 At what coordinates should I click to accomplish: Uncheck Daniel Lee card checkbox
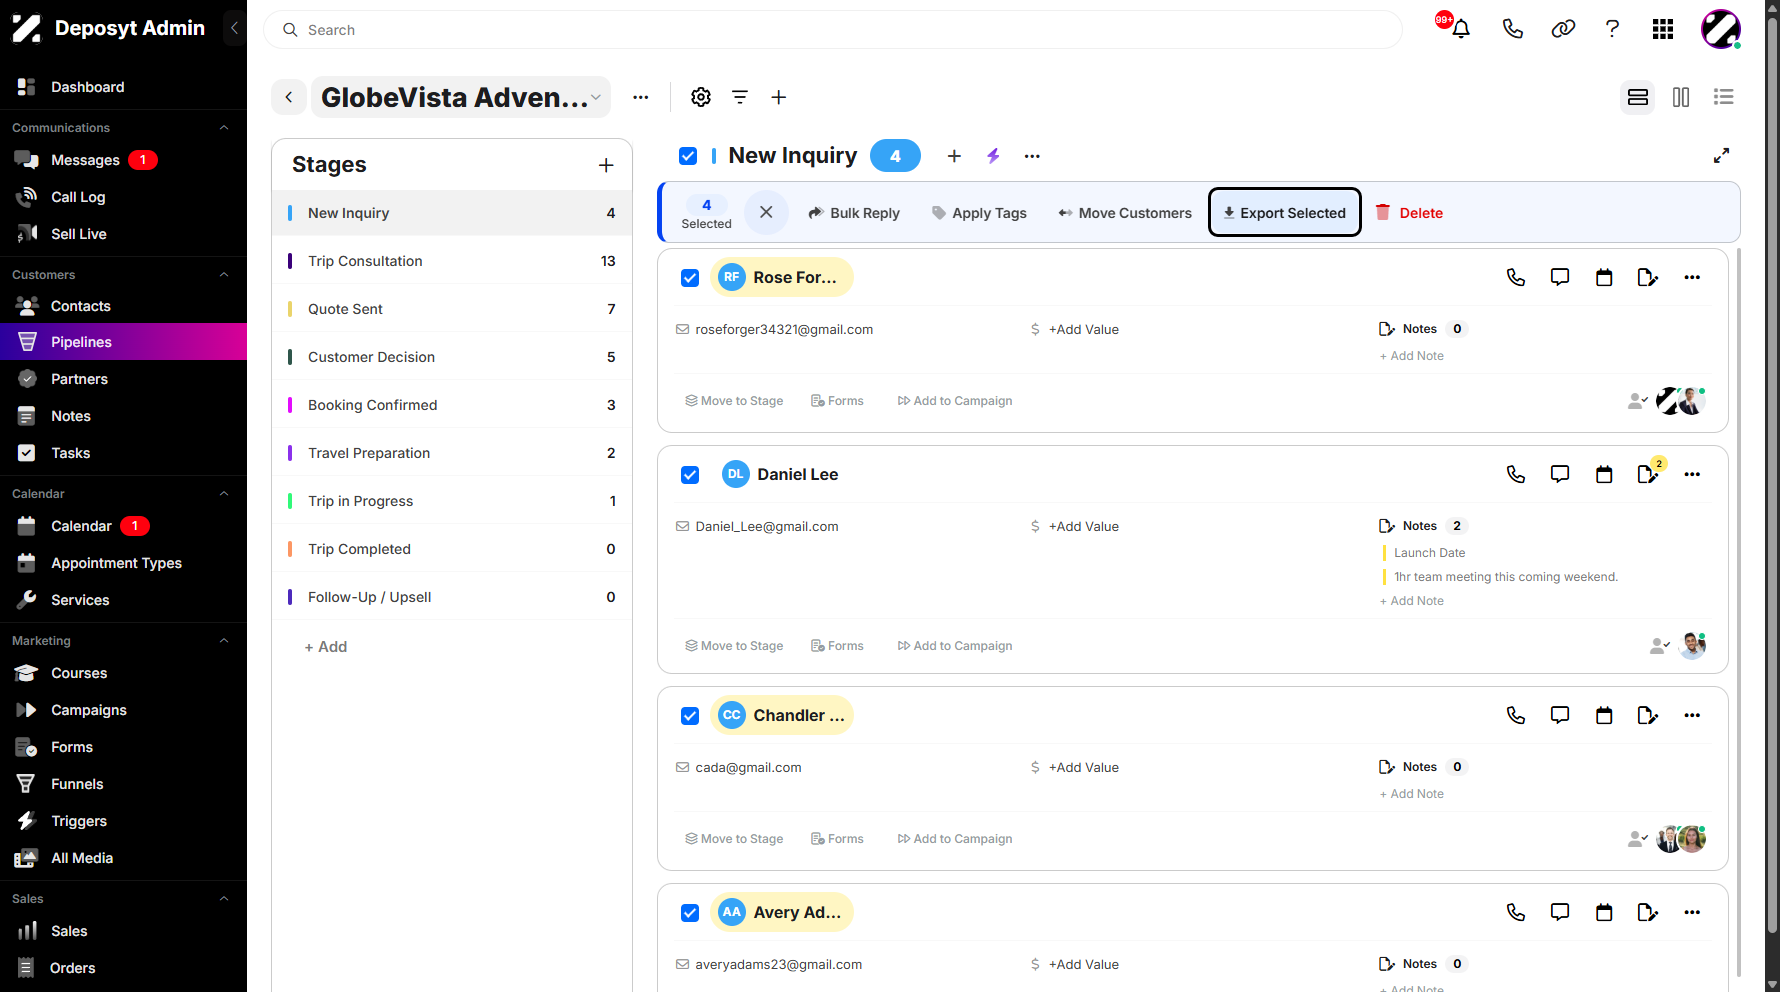[x=690, y=475]
